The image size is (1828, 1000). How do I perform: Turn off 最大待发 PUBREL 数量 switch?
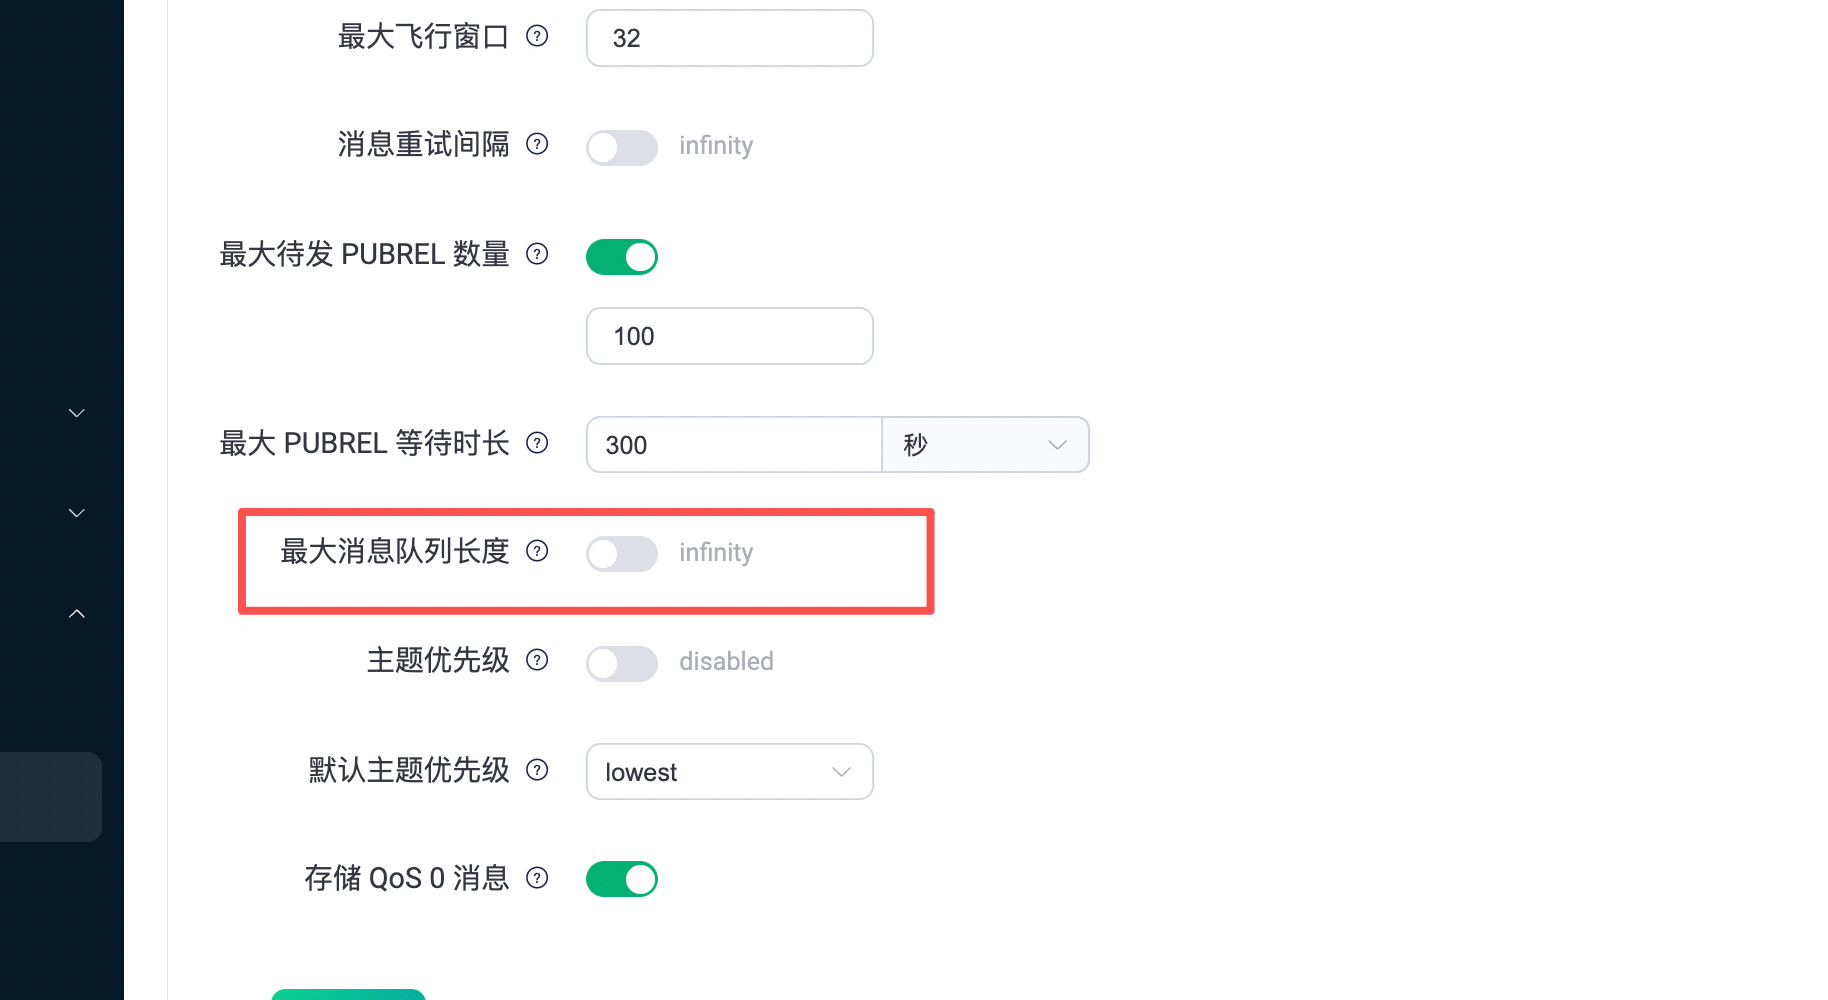tap(621, 257)
